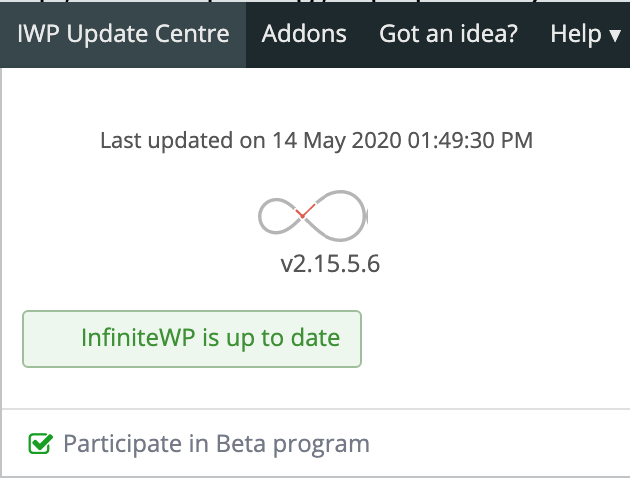
Task: Open the IWP Update Centre tab
Action: point(123,34)
